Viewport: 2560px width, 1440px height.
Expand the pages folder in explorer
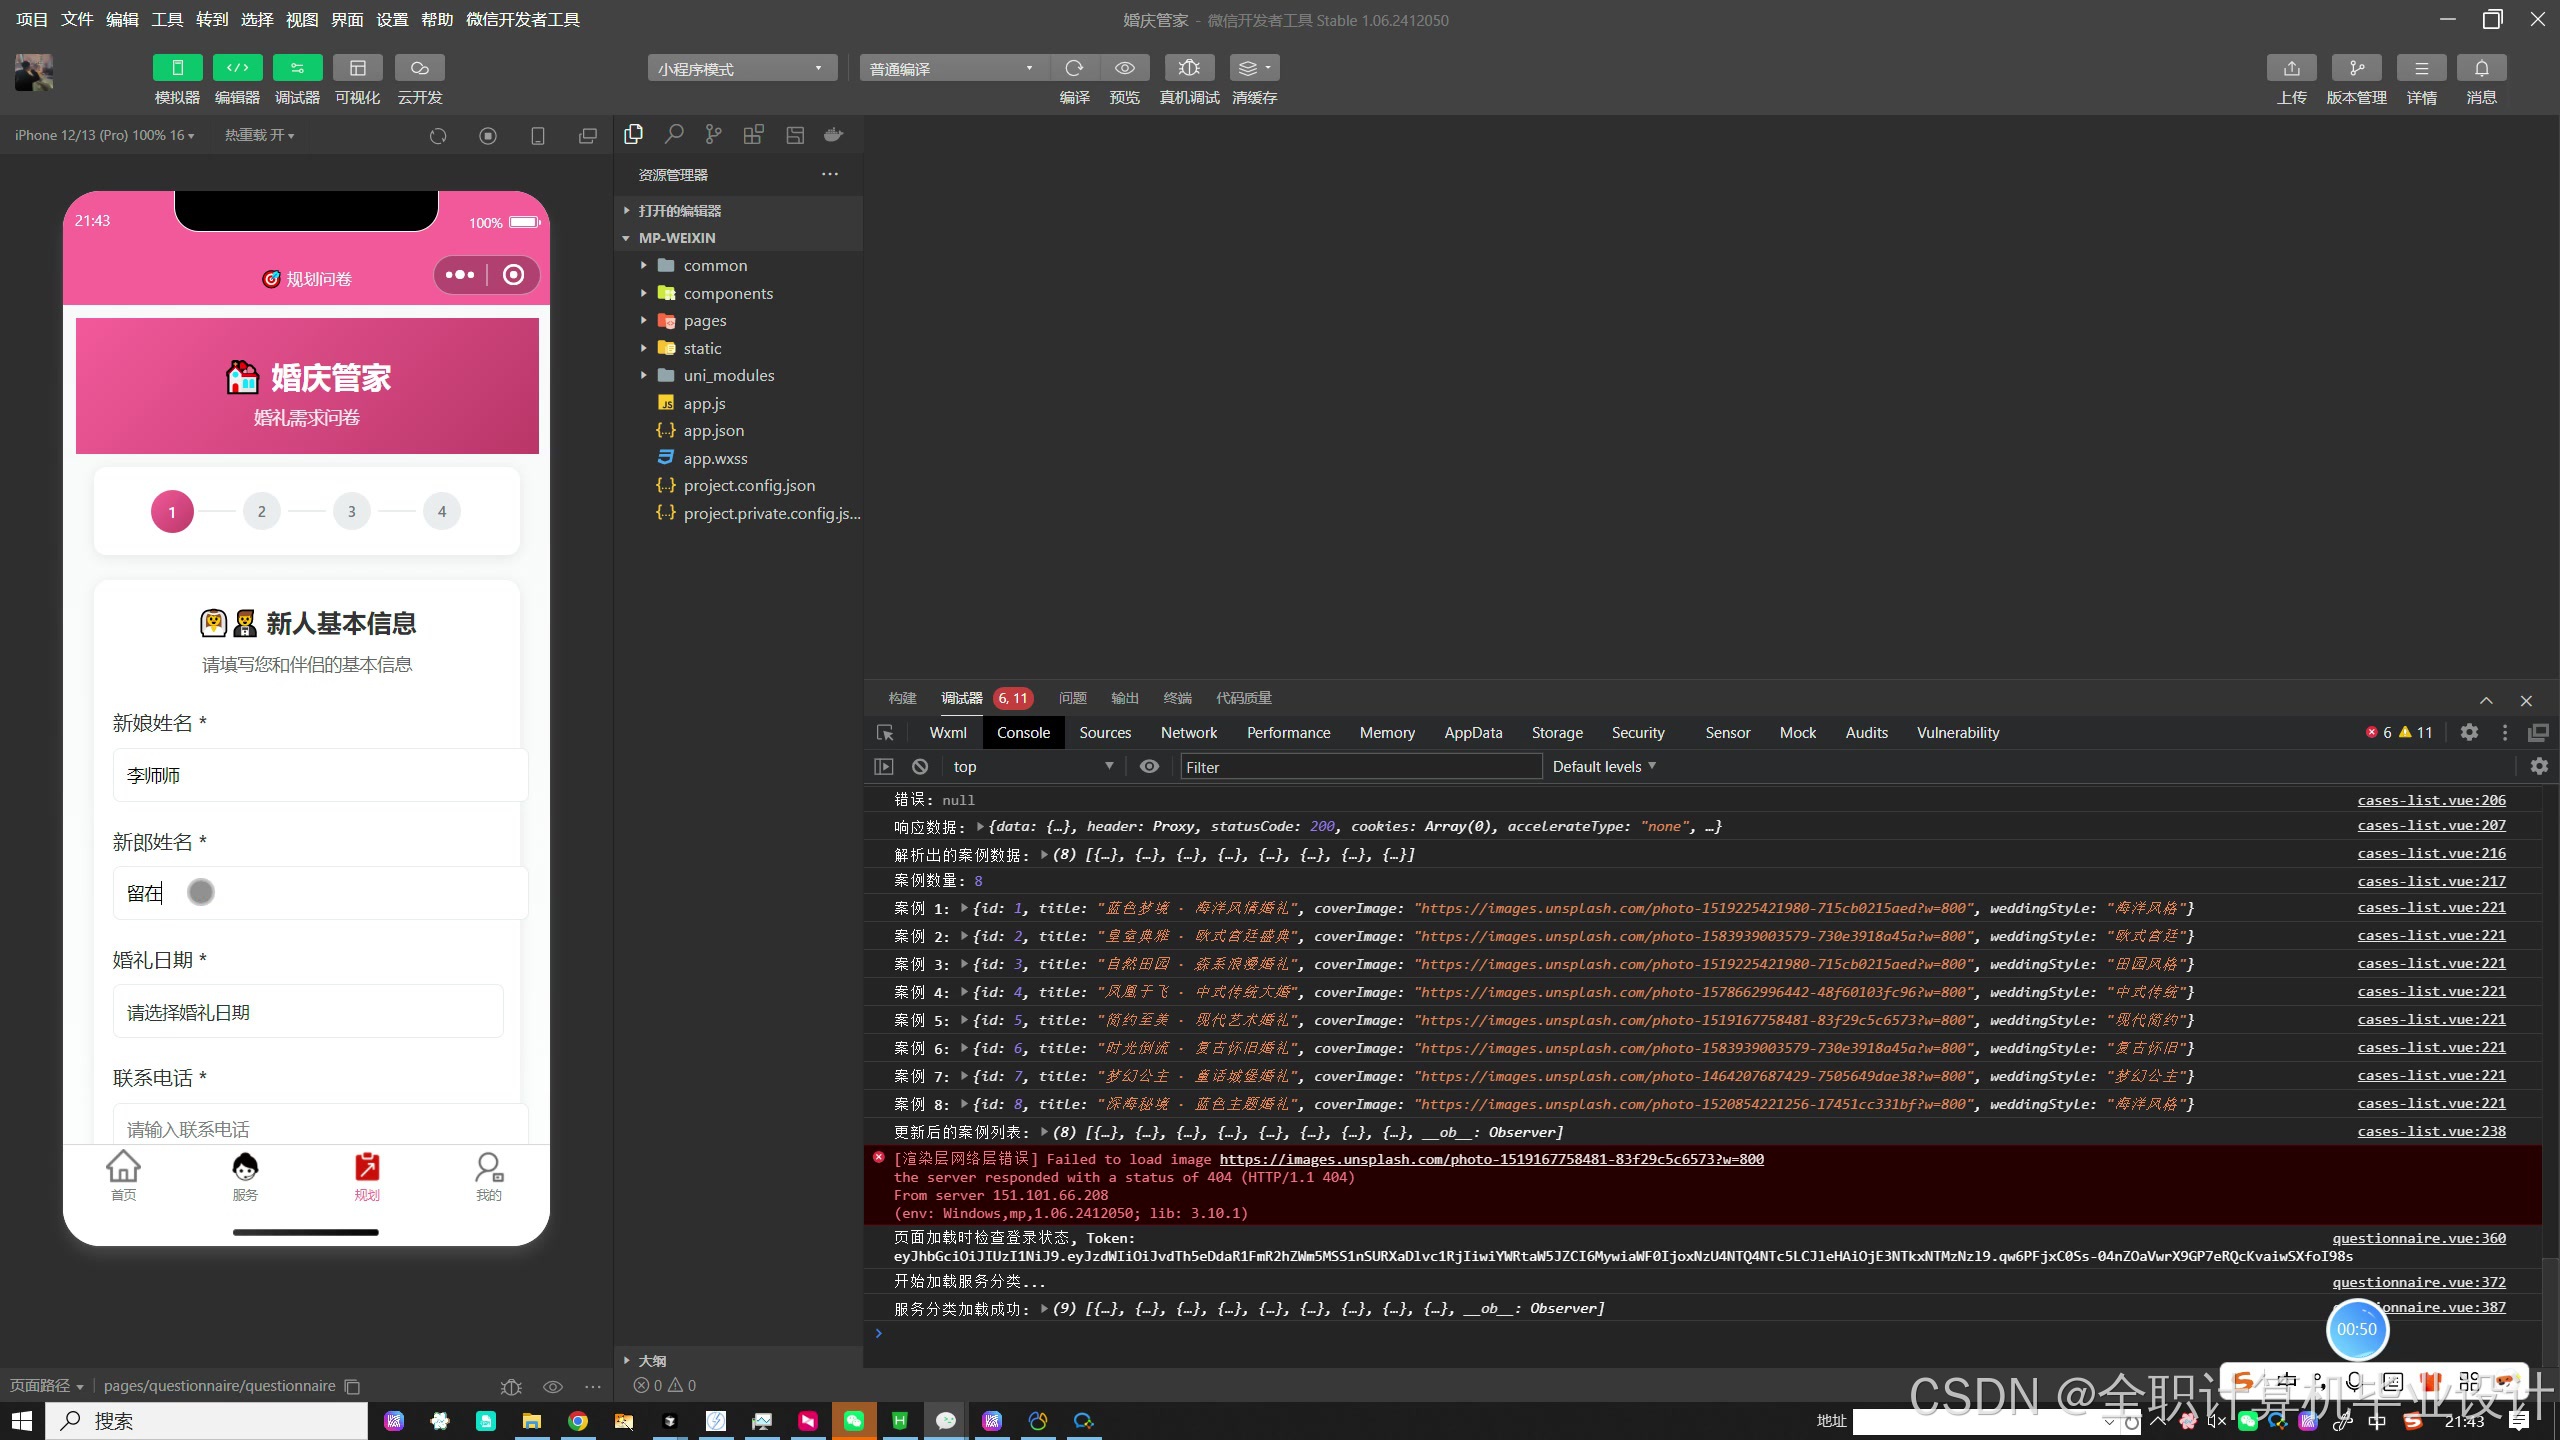point(704,321)
